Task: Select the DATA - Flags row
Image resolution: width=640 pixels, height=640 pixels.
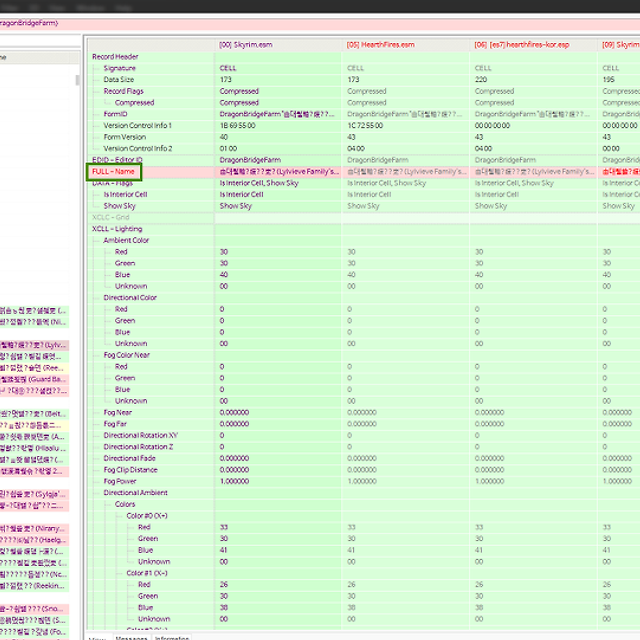Action: click(x=114, y=183)
